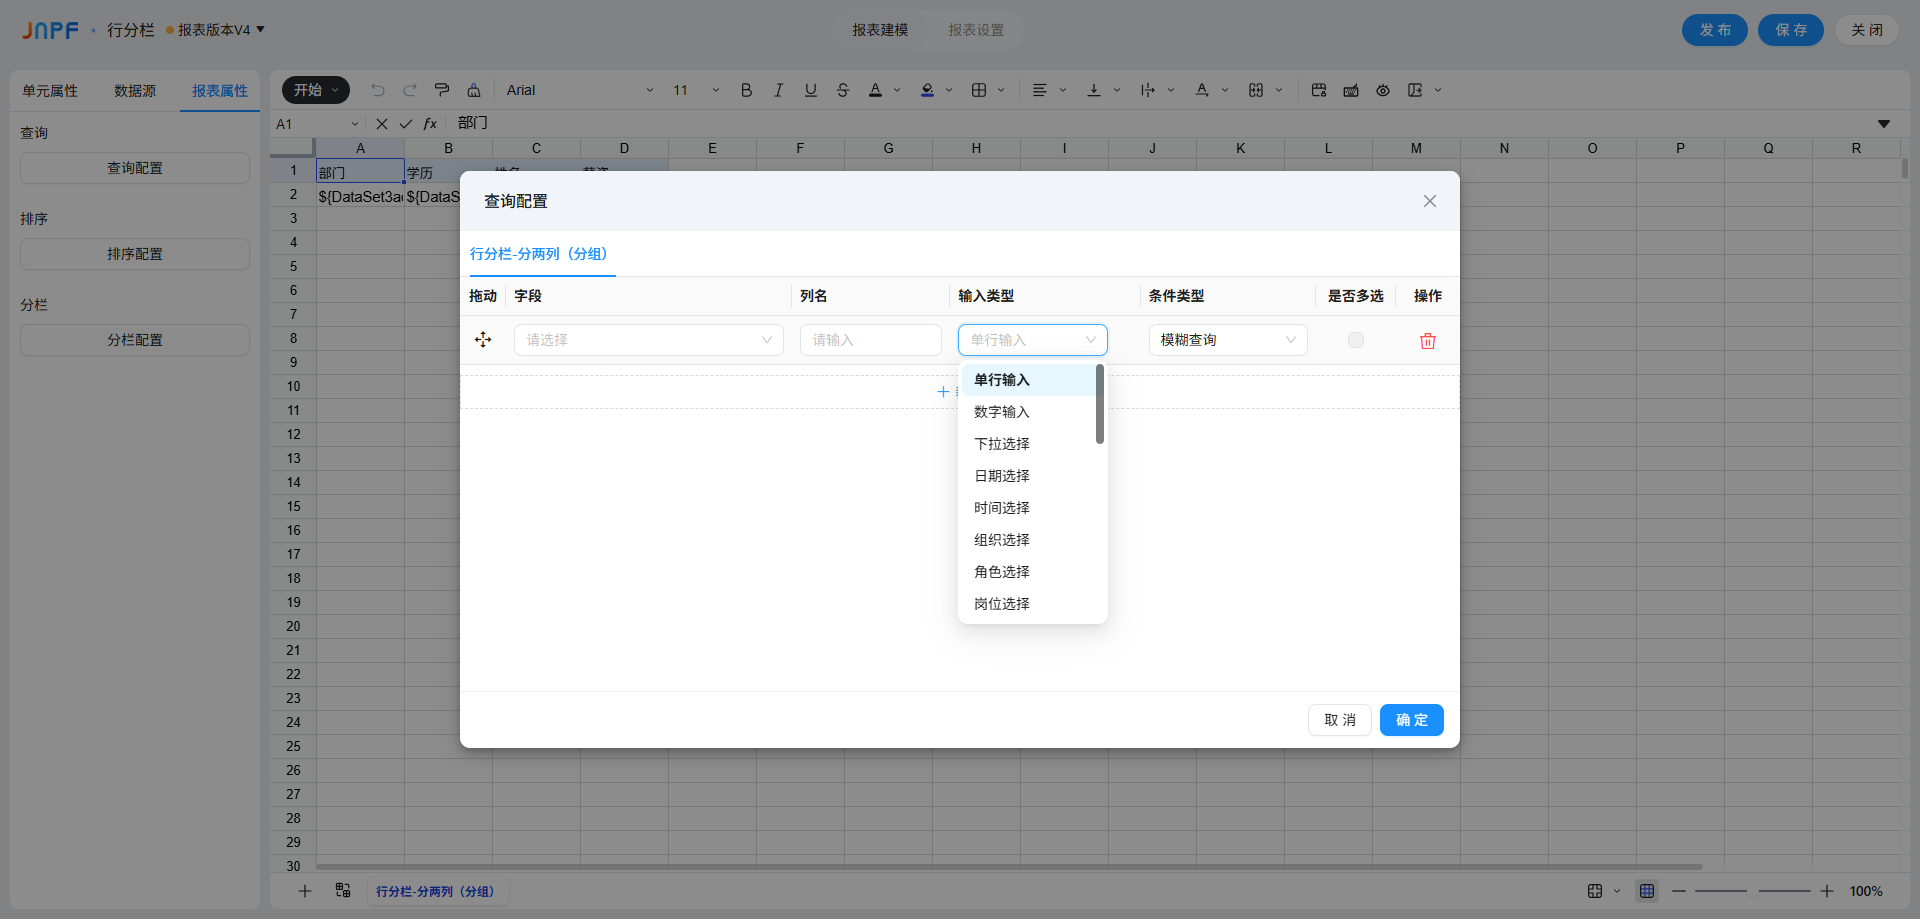The width and height of the screenshot is (1920, 919).
Task: Click the strikethrough toolbar icon
Action: tap(842, 90)
